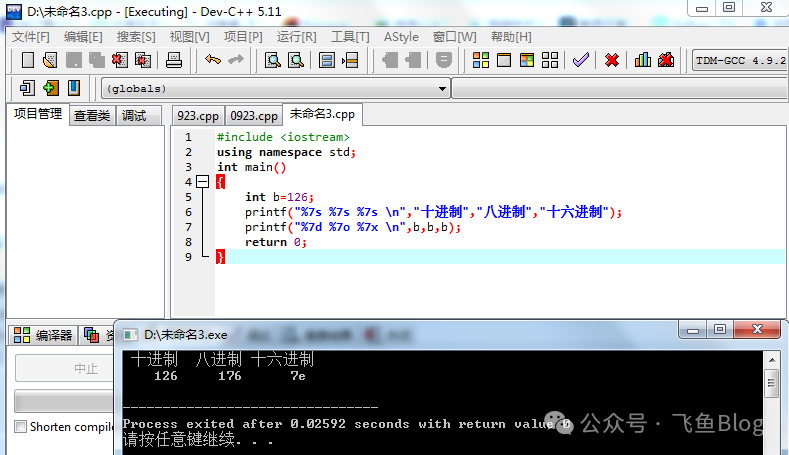Viewport: 789px width, 455px height.
Task: Open the empty function members dropdown
Action: [620, 89]
